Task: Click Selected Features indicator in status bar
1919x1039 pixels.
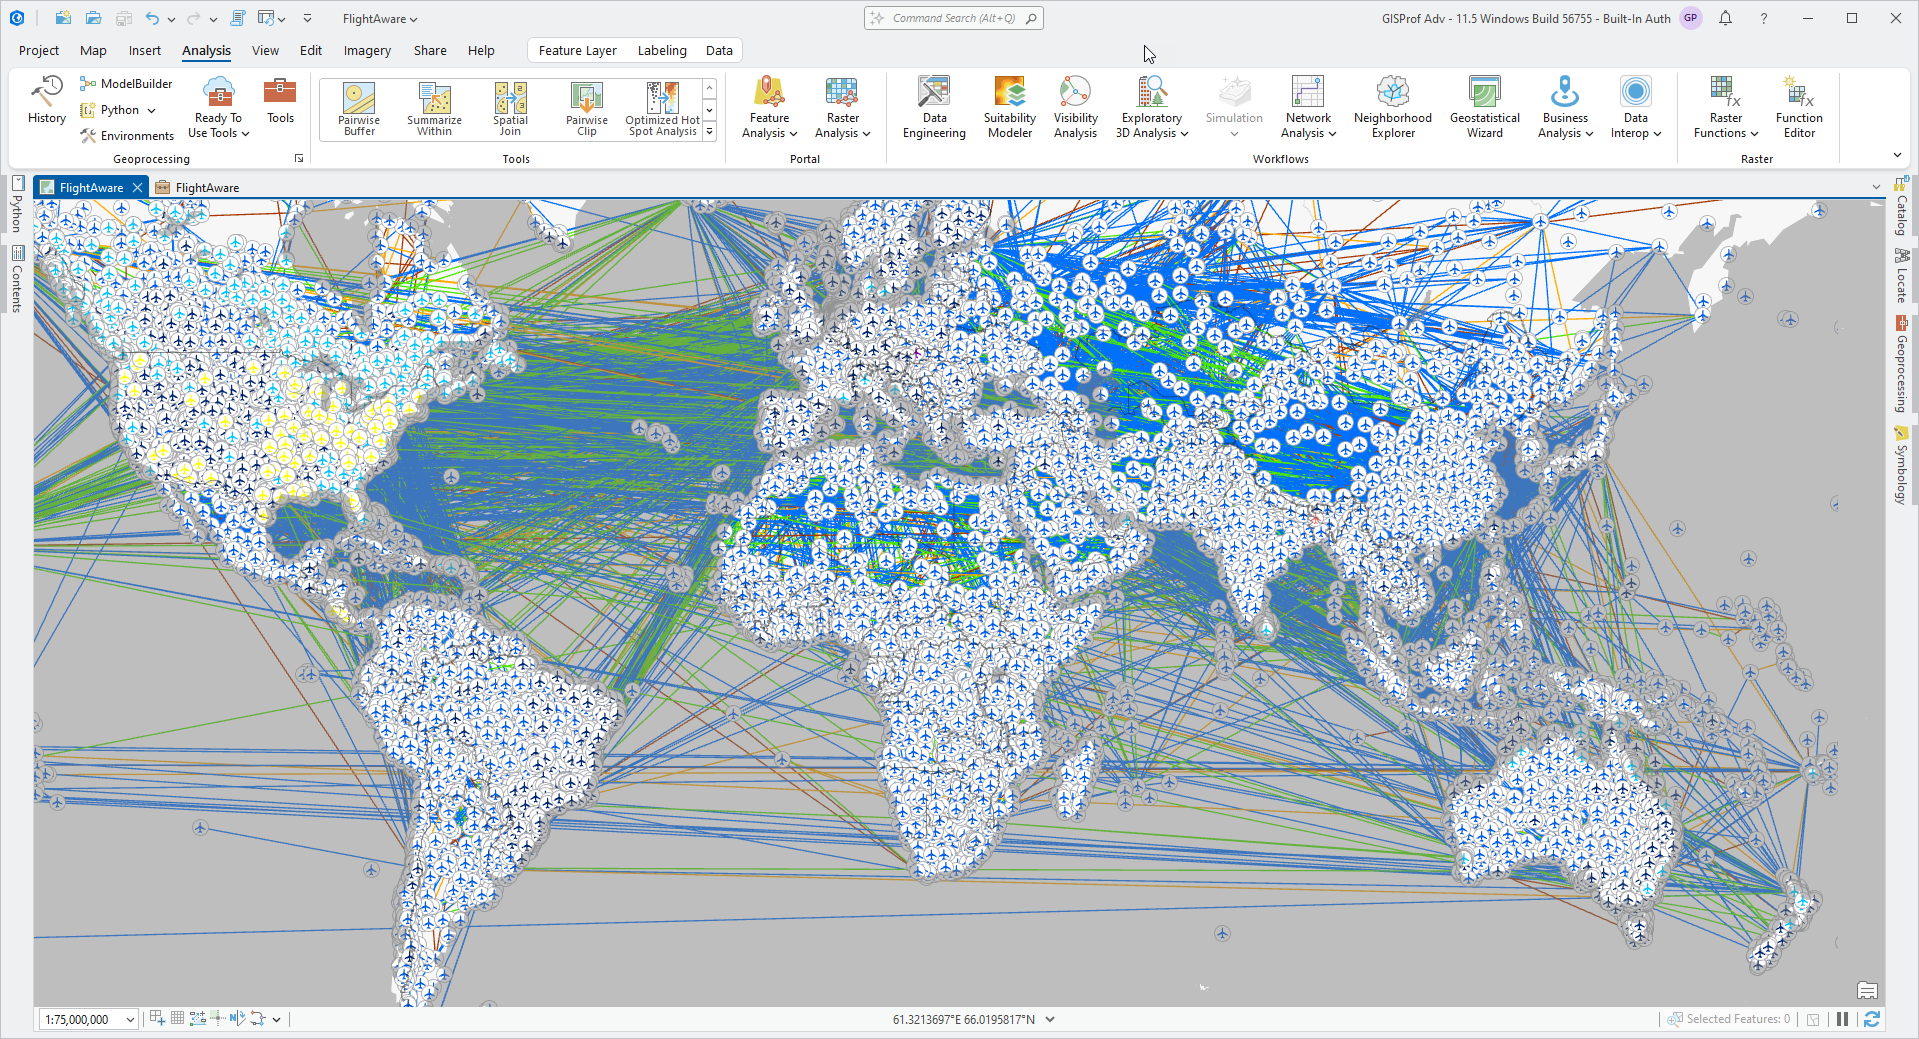Action: click(x=1736, y=1018)
